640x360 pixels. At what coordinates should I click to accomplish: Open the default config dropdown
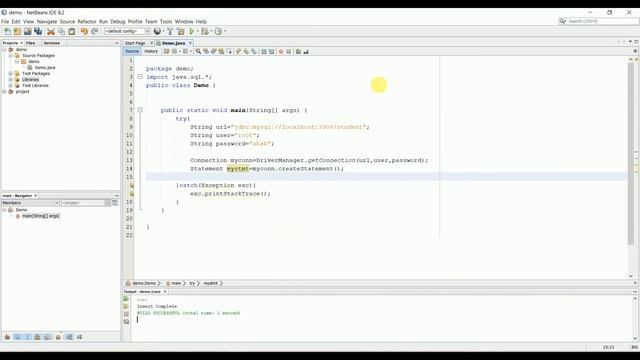127,31
